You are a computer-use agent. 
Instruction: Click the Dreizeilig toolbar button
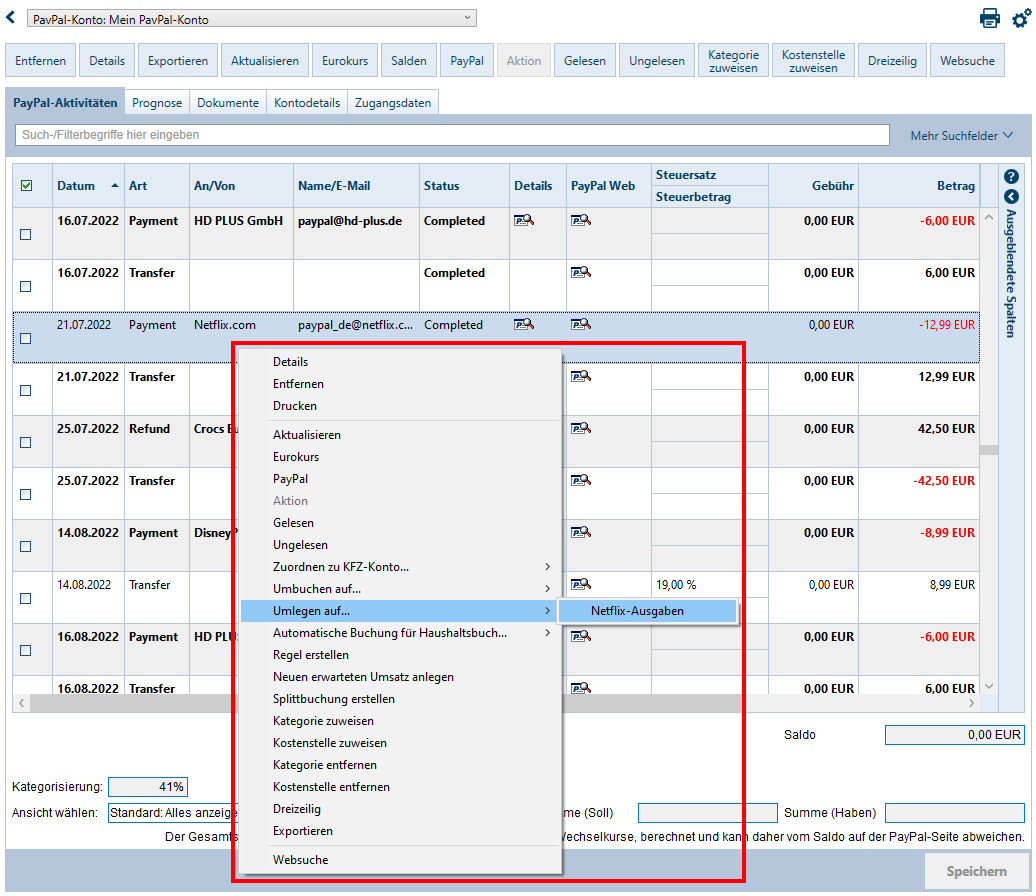coord(892,61)
